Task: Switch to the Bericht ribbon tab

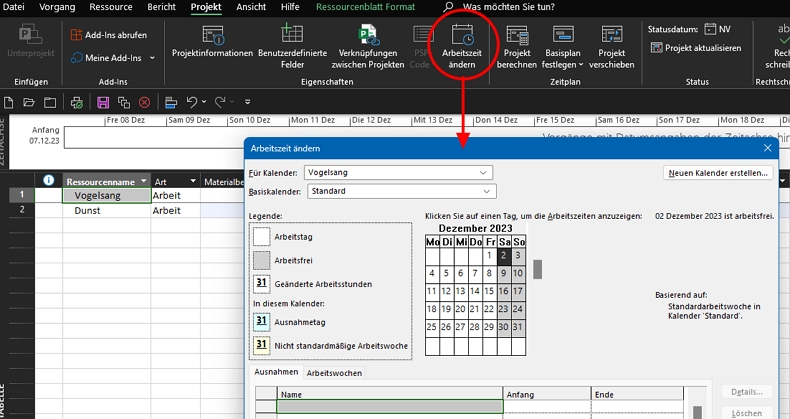Action: (162, 7)
